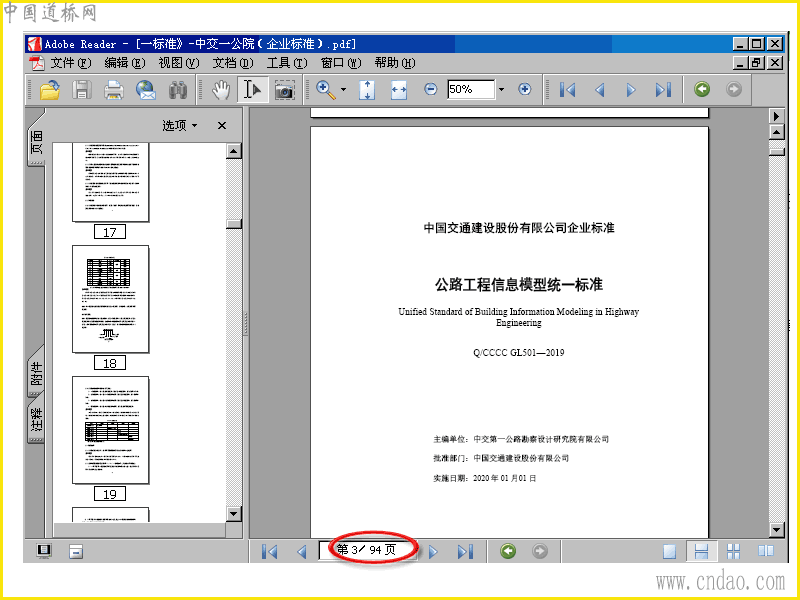Open the 选项 options dropdown in pages panel
The image size is (800, 600).
(x=180, y=126)
